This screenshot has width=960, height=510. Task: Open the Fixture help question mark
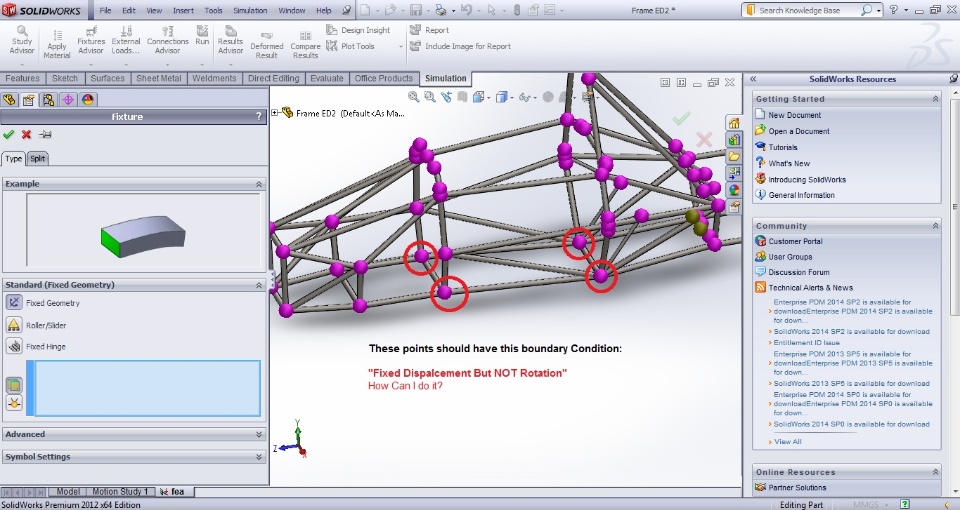[x=259, y=116]
